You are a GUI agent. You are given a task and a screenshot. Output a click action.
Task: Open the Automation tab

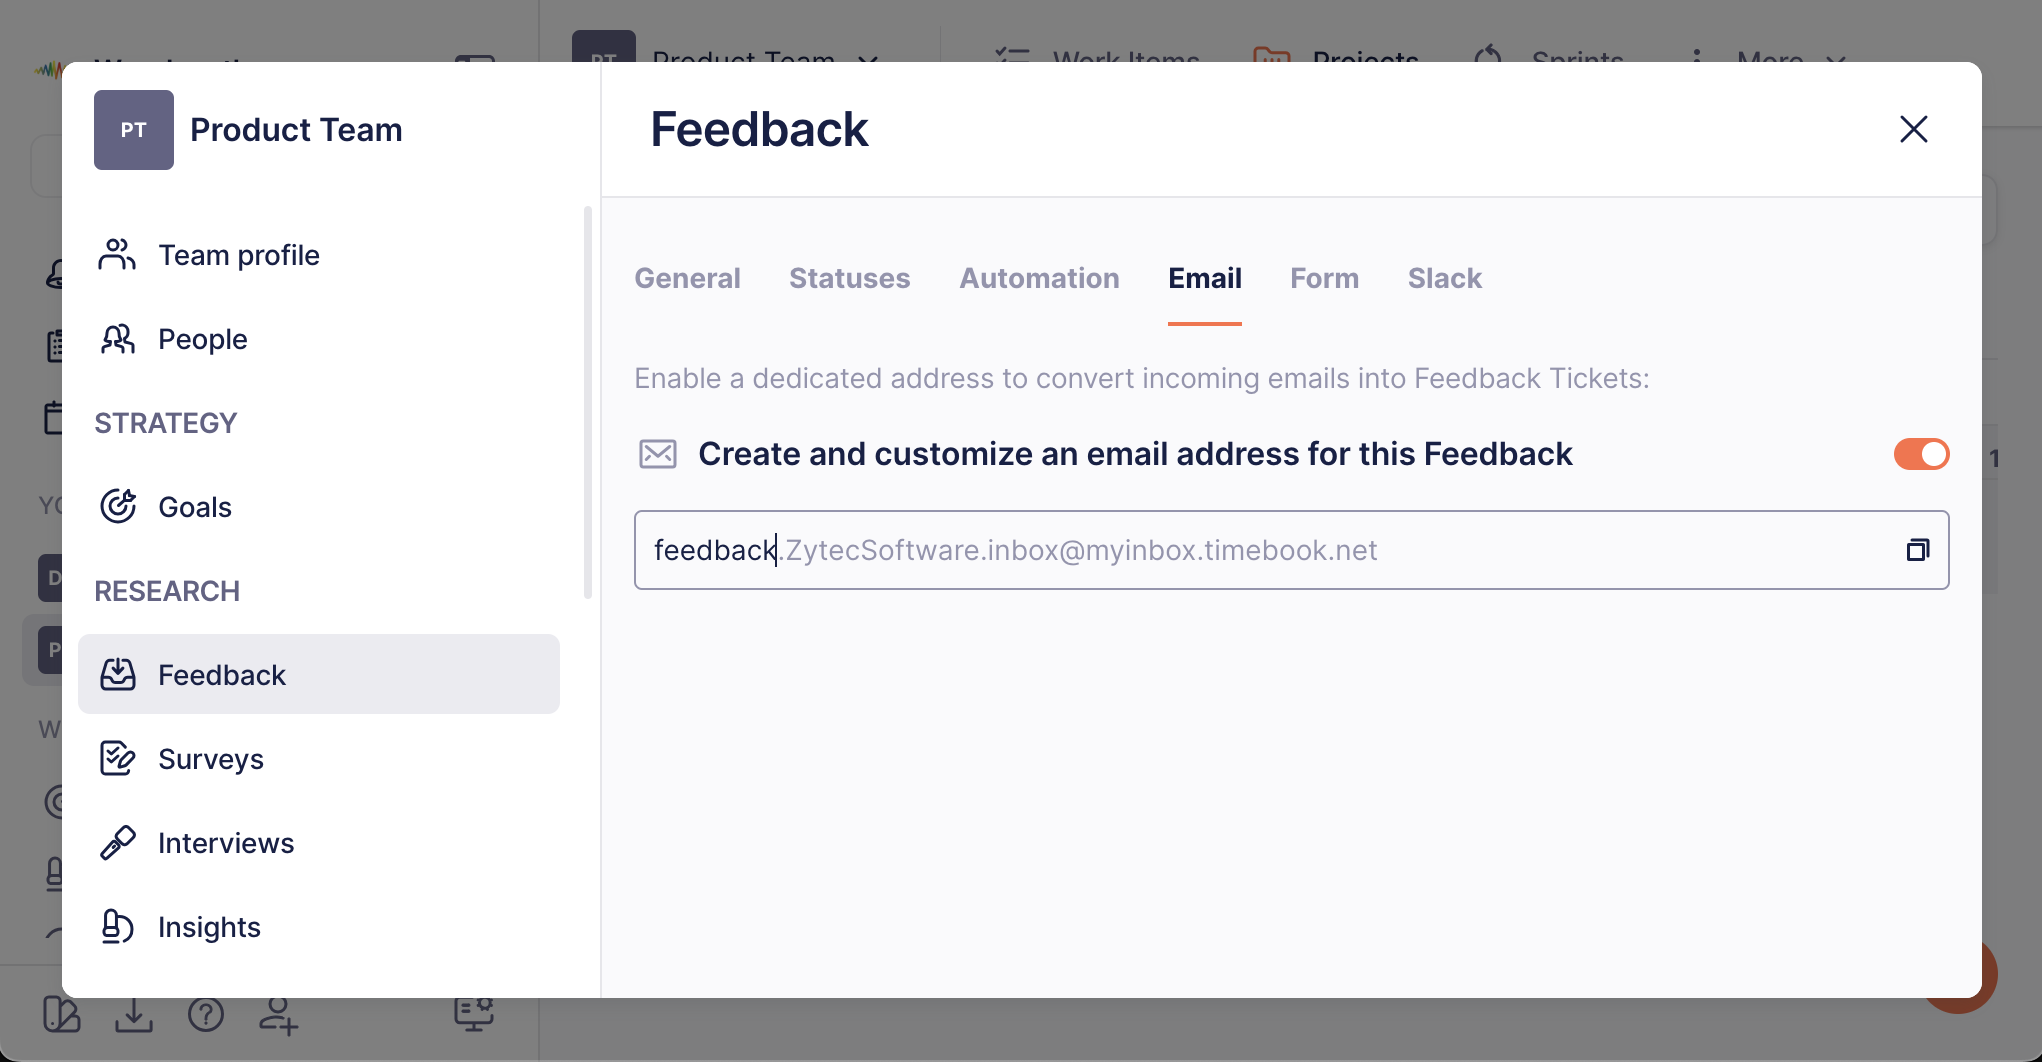click(x=1039, y=278)
